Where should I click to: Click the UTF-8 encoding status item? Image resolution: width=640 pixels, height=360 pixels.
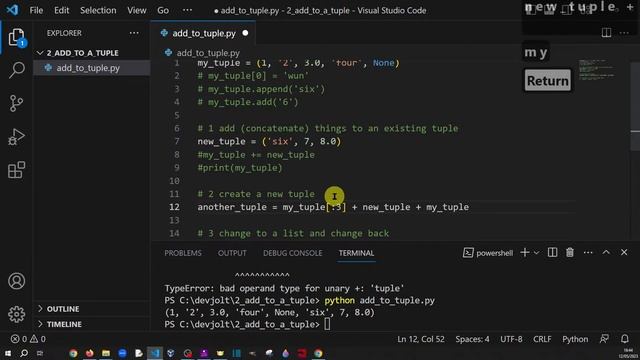[x=511, y=339]
